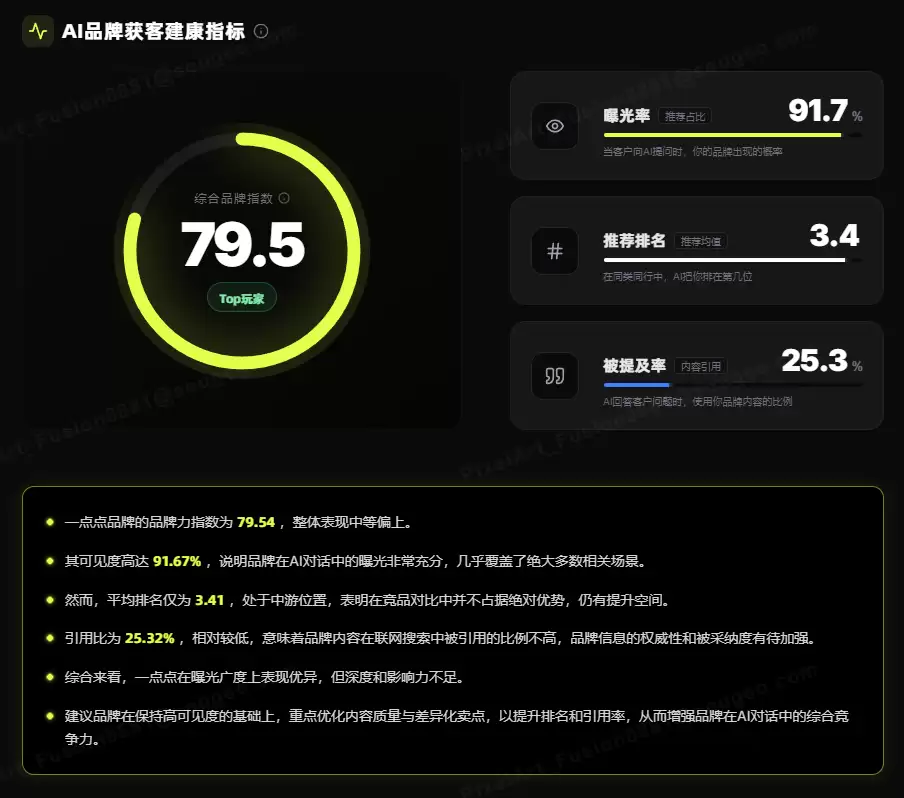This screenshot has width=904, height=798.
Task: Click the description AI回答客户问题时，使用你品牌内容的比例
Action: pyautogui.click(x=698, y=401)
